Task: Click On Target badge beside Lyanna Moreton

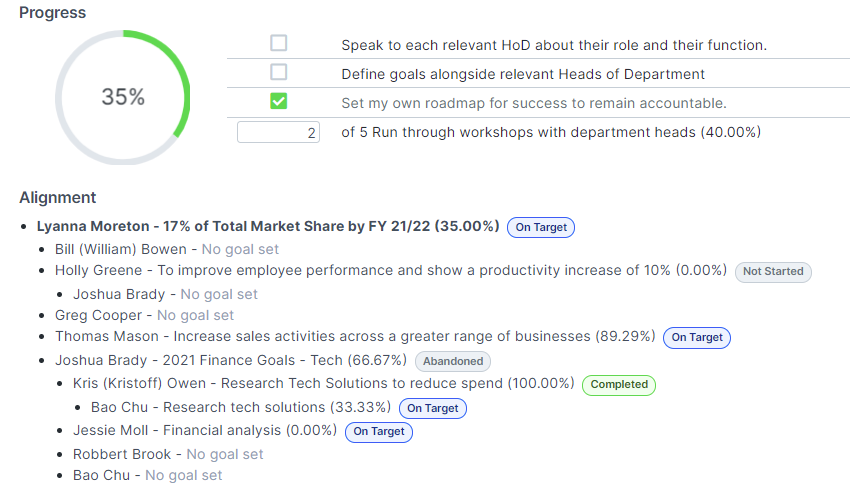Action: [x=541, y=228]
